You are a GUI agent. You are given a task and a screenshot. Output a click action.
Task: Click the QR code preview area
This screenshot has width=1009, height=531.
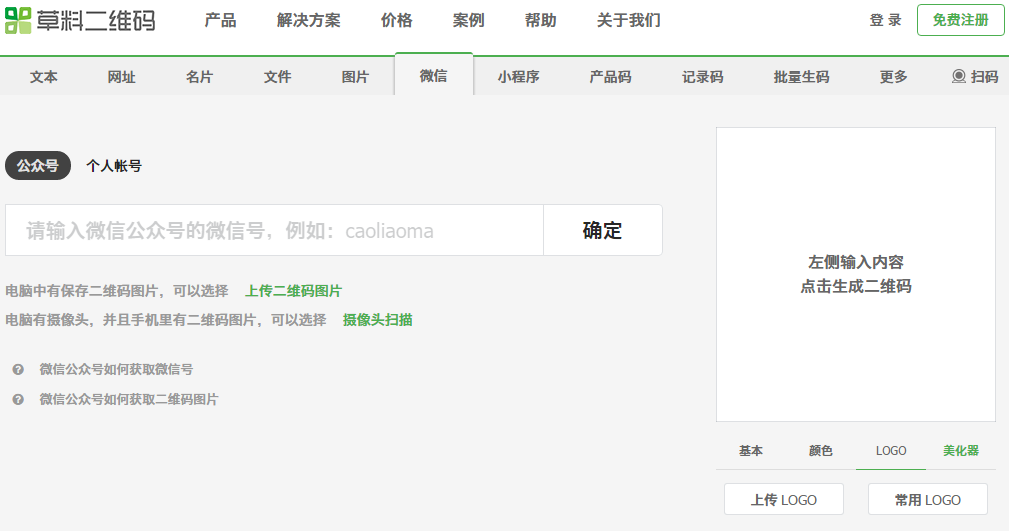click(856, 275)
